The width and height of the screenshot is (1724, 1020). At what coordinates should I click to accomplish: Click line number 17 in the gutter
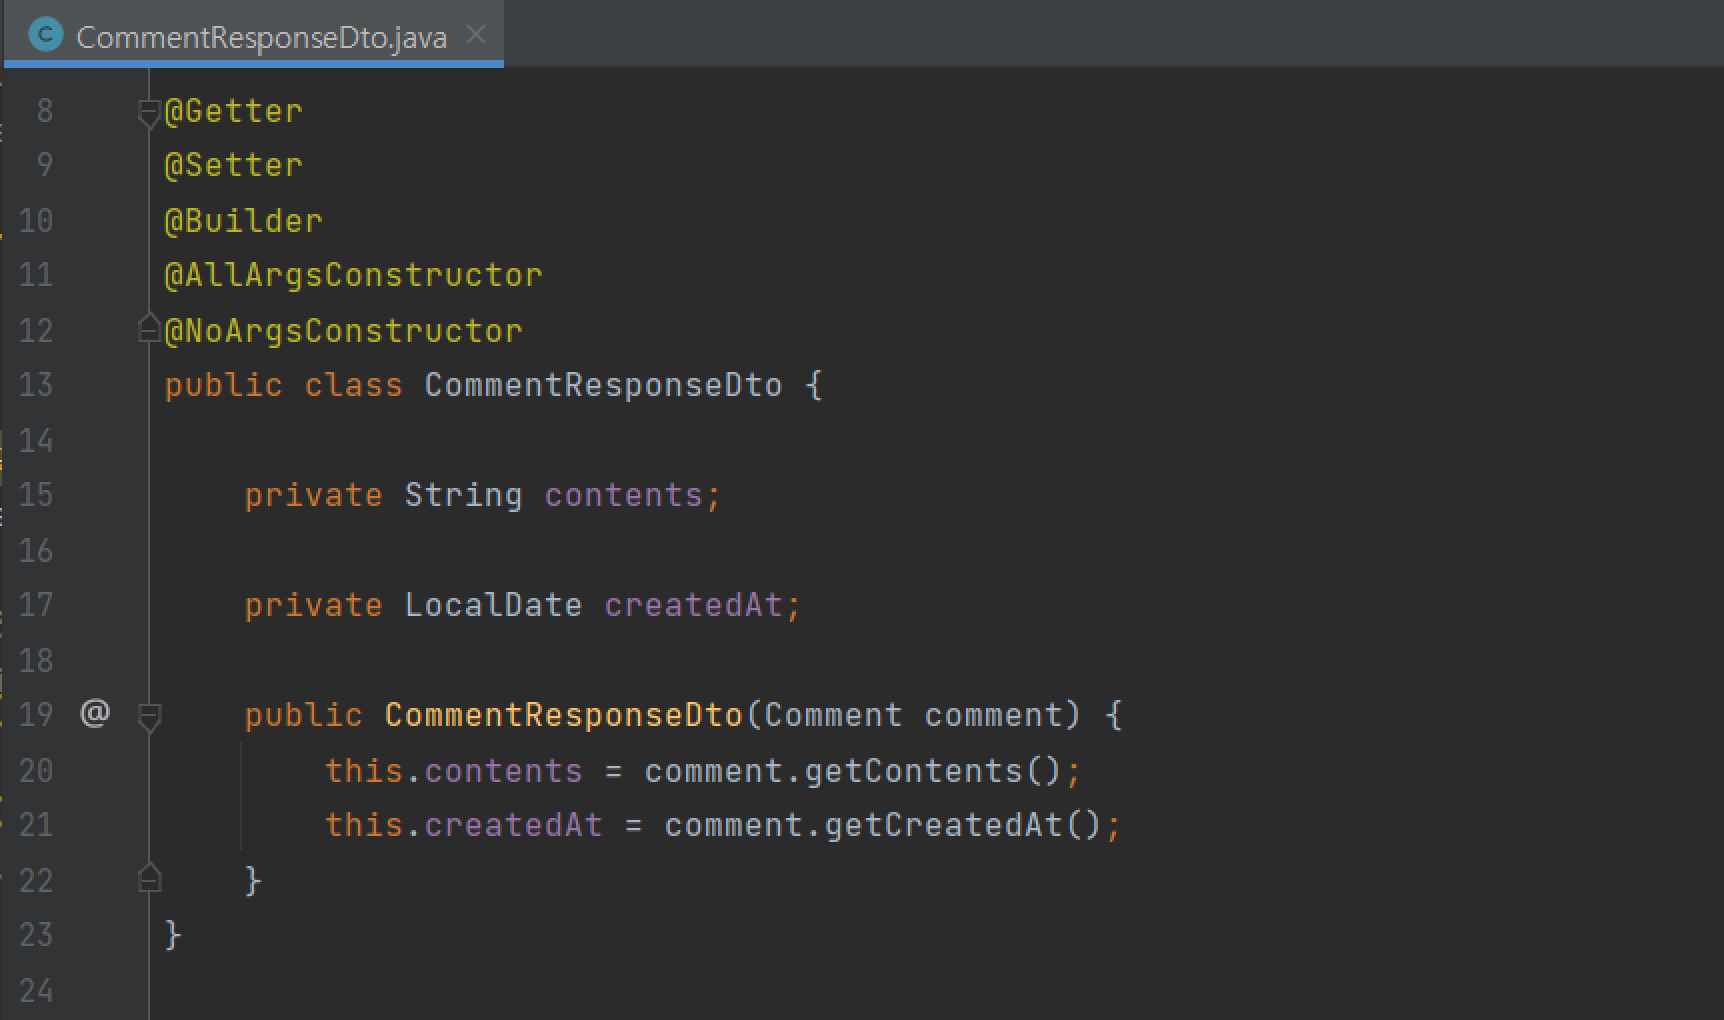[x=36, y=605]
